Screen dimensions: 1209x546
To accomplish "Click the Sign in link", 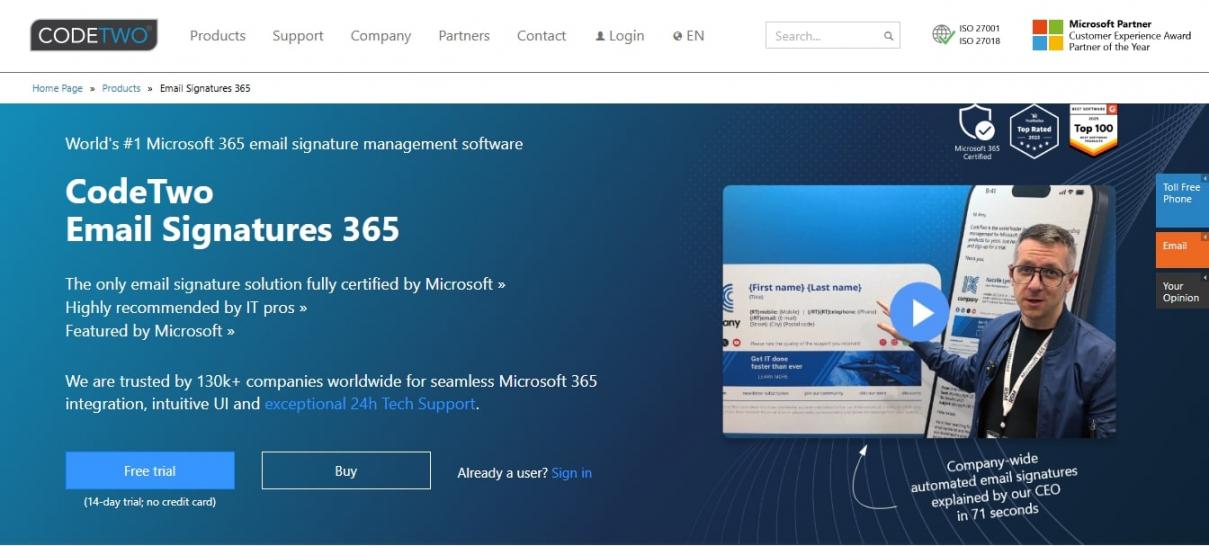I will pyautogui.click(x=571, y=473).
